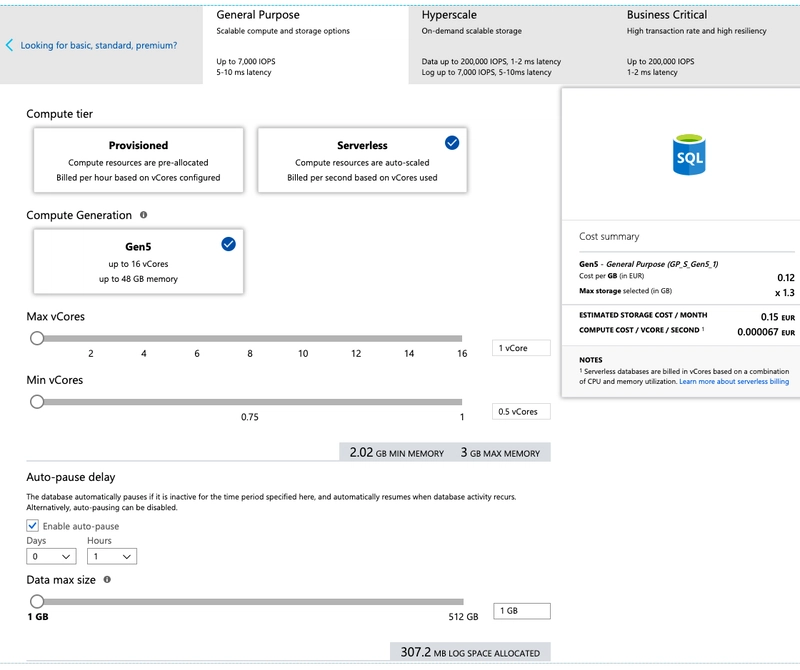Click the Max vCores slider handle

[x=37, y=339]
